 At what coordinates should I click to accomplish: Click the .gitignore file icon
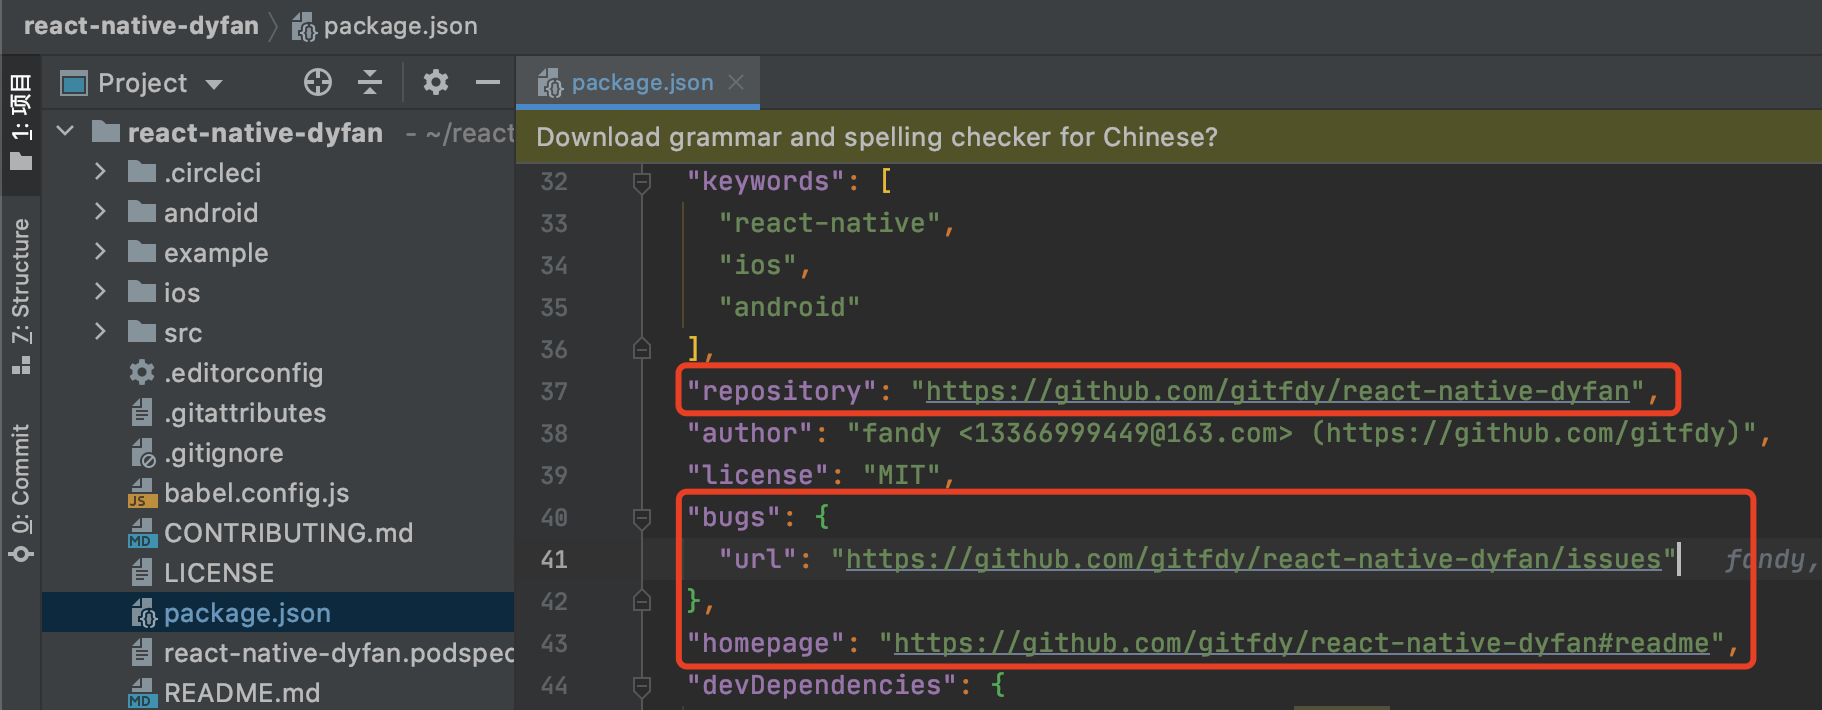(x=143, y=453)
